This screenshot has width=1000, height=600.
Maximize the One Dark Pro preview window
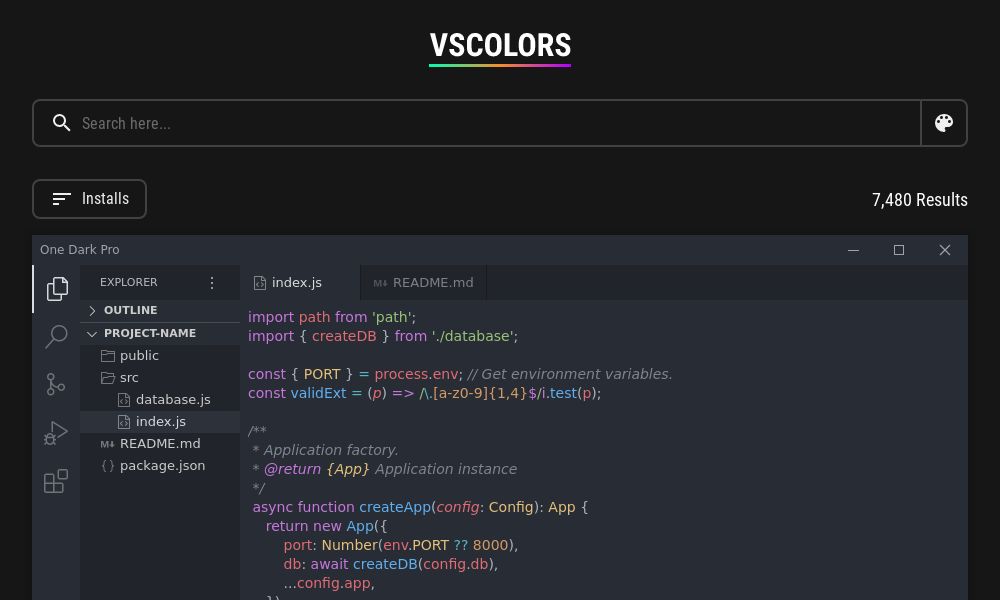click(899, 250)
